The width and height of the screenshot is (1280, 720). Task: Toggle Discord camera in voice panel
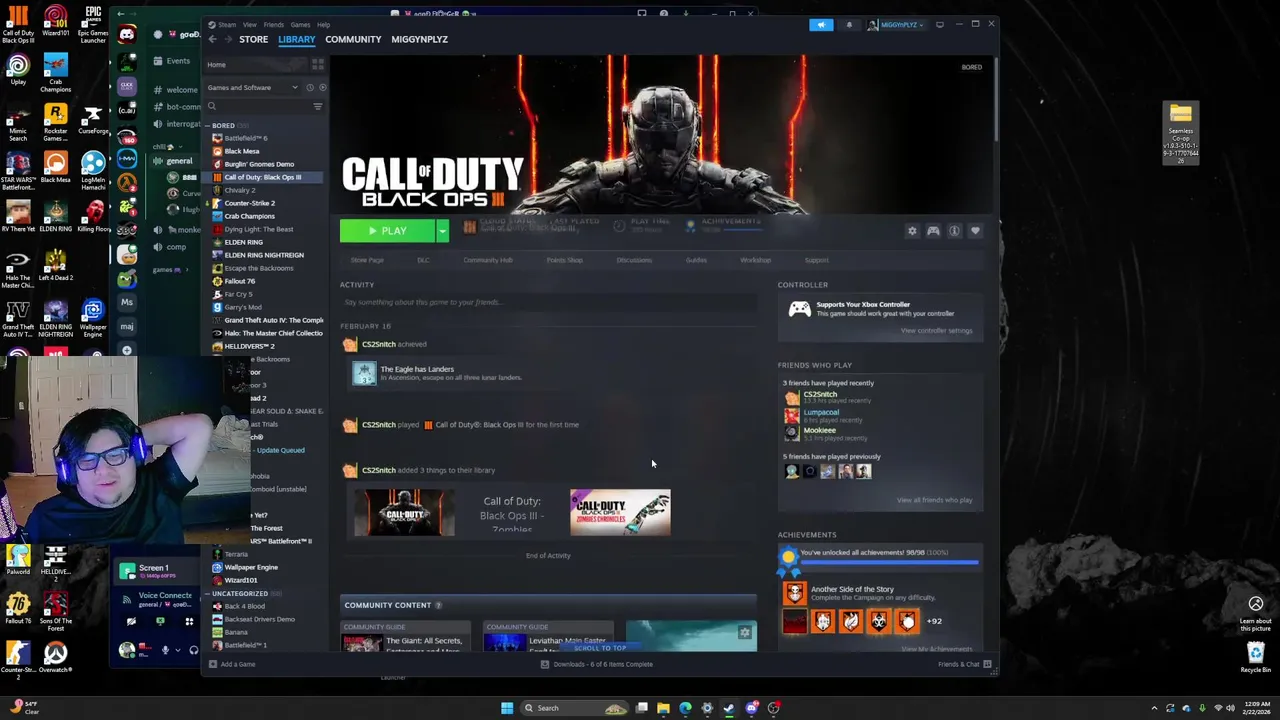click(x=131, y=621)
